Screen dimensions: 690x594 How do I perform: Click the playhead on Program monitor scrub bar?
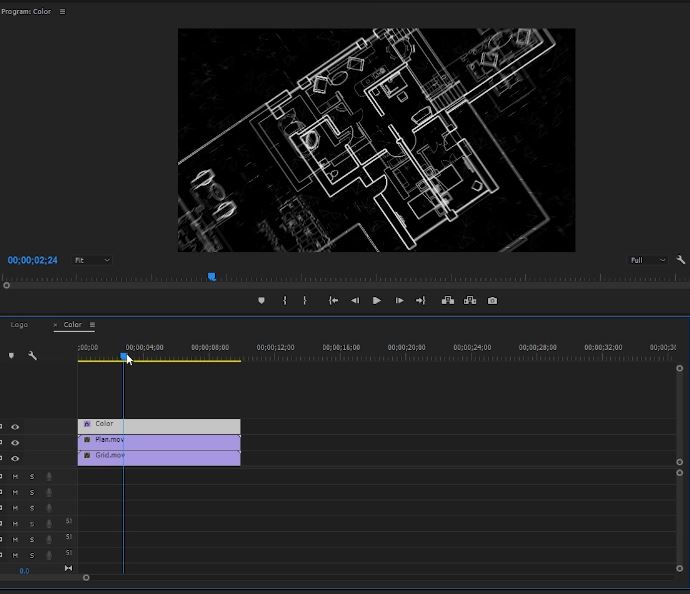click(x=211, y=277)
